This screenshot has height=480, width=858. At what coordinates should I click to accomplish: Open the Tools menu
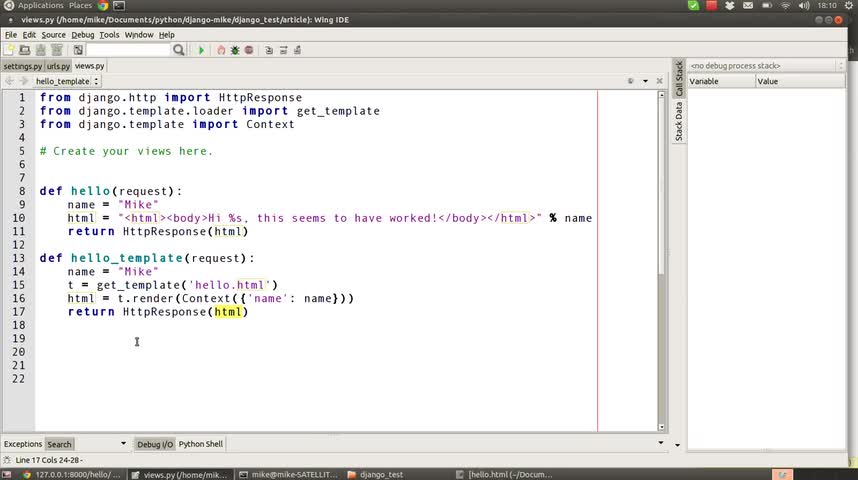[109, 34]
